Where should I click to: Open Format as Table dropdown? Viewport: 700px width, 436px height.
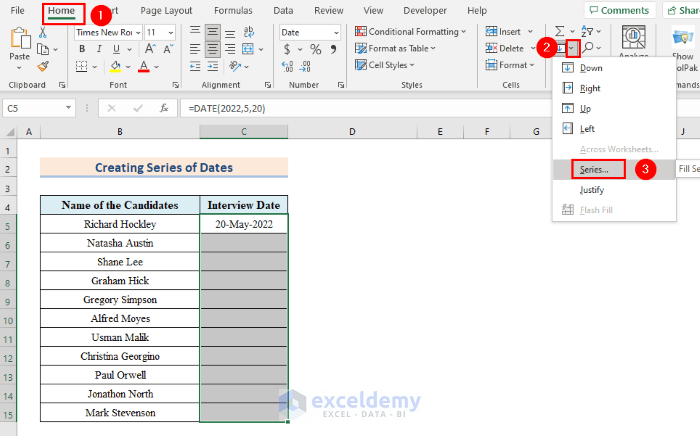pyautogui.click(x=395, y=48)
